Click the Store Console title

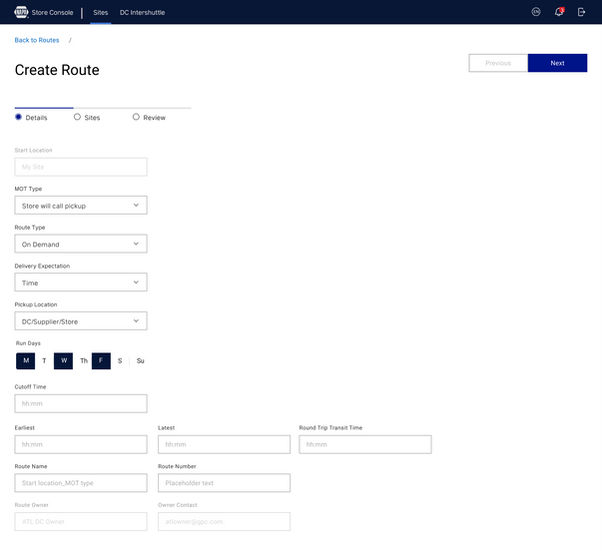coord(52,12)
